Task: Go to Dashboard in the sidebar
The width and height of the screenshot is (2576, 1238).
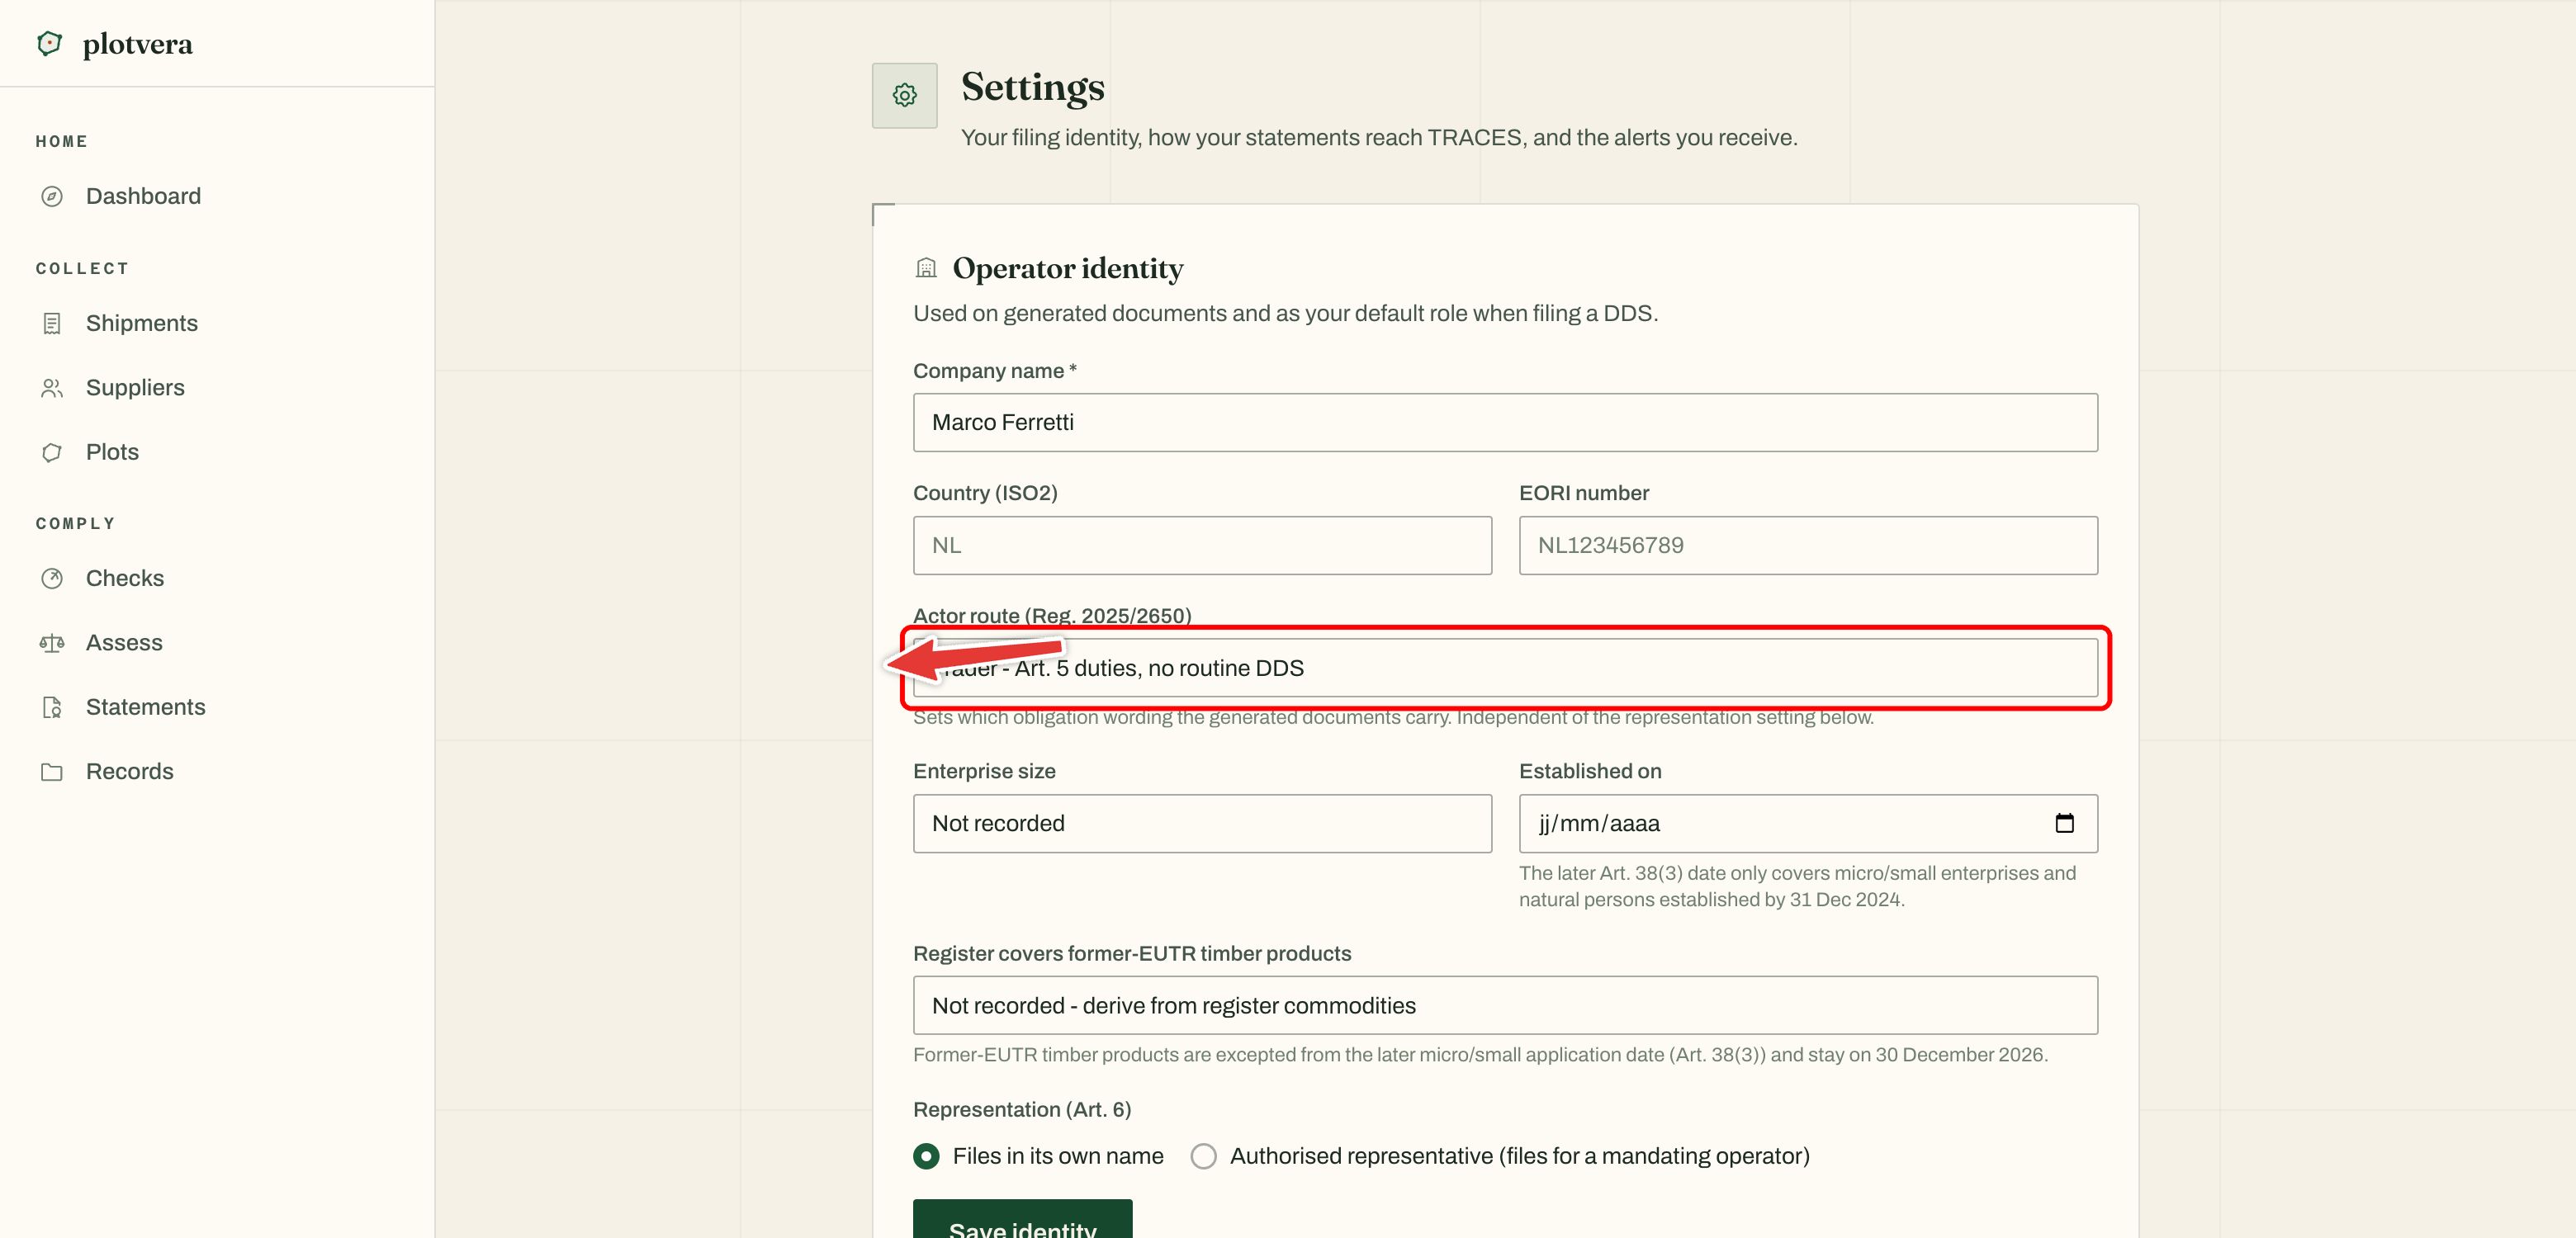Action: 143,196
